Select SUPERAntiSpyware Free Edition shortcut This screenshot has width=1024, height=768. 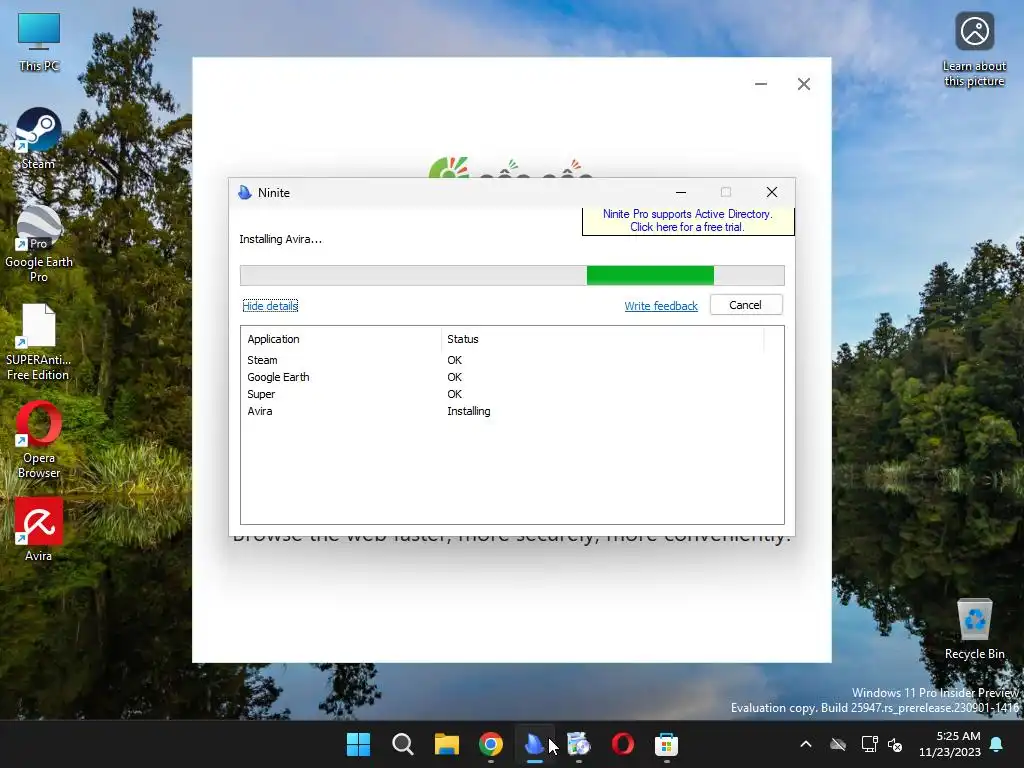tap(38, 342)
